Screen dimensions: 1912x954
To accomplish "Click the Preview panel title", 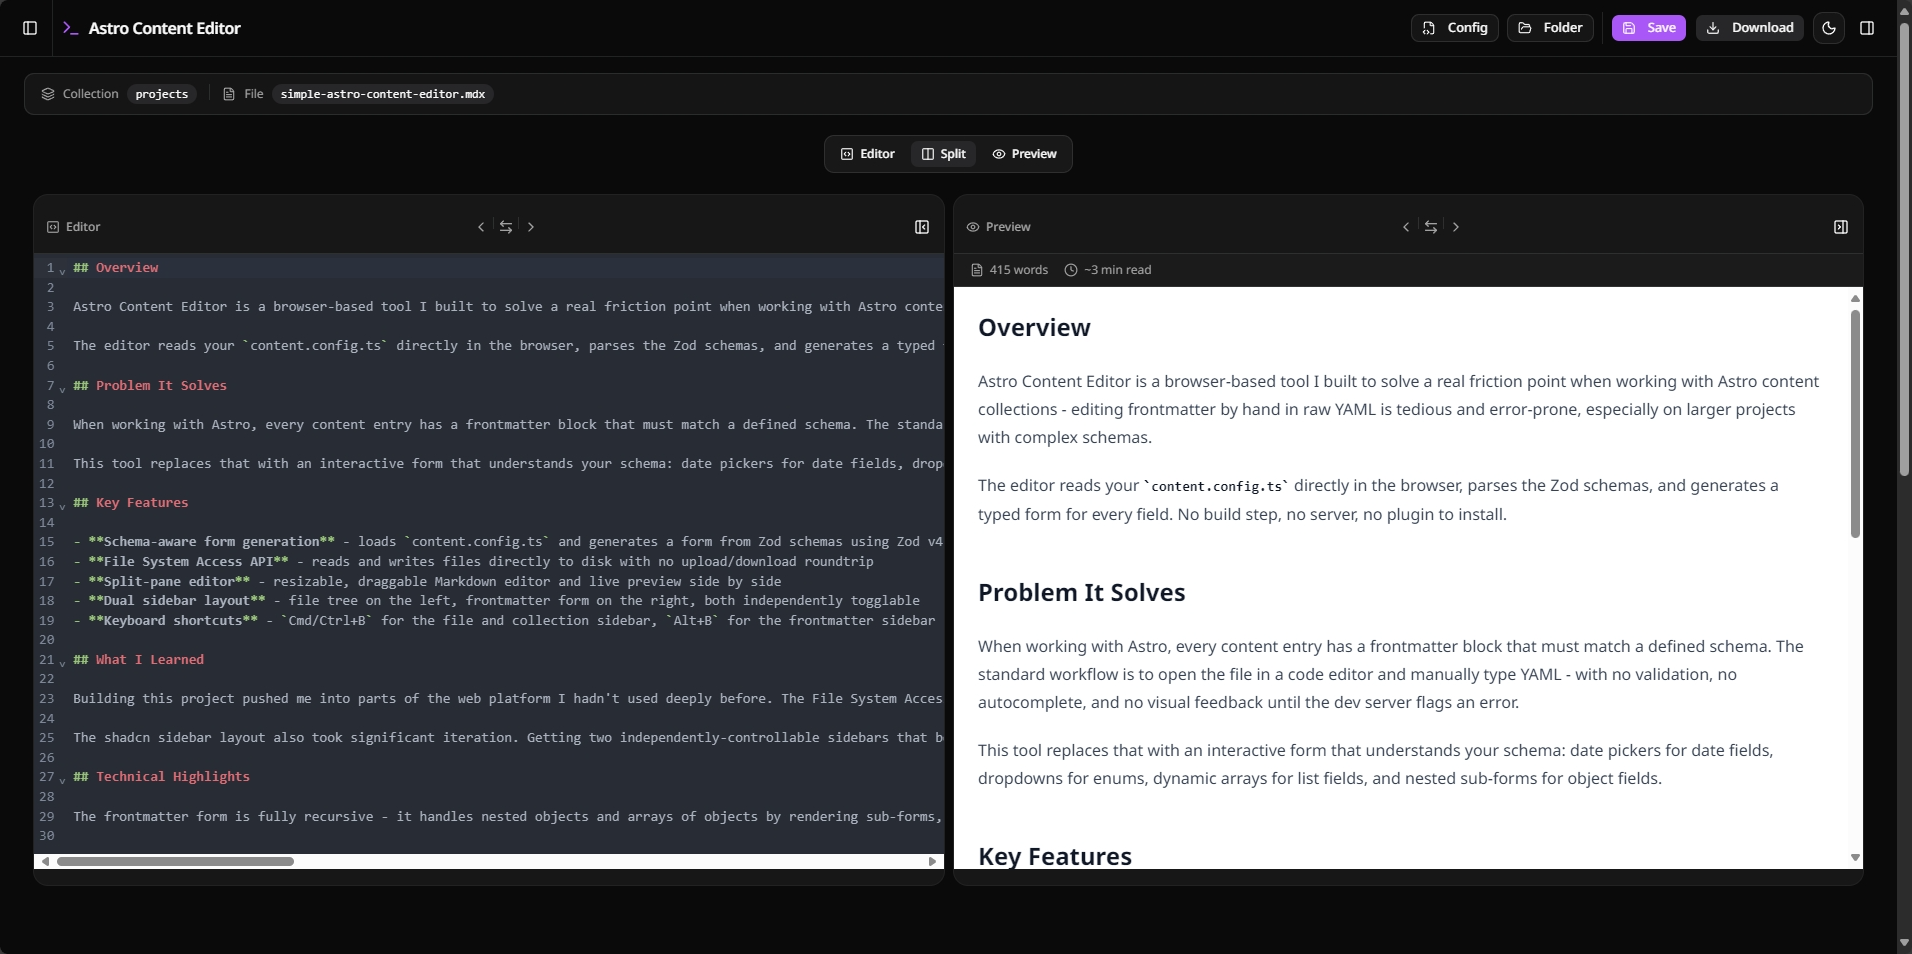I will pyautogui.click(x=1009, y=227).
